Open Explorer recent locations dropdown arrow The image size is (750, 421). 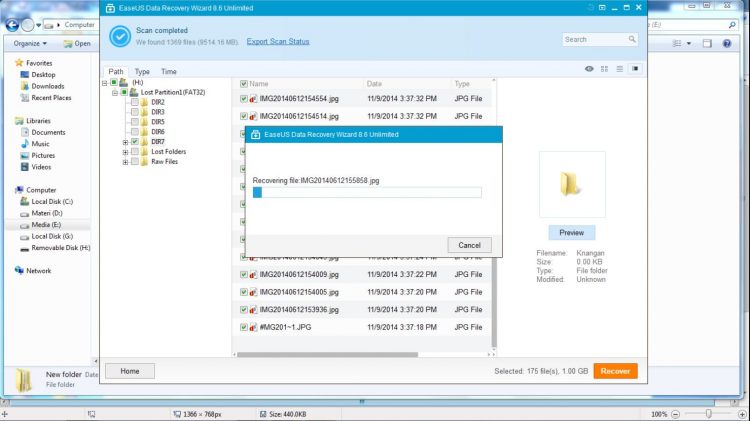coord(38,25)
